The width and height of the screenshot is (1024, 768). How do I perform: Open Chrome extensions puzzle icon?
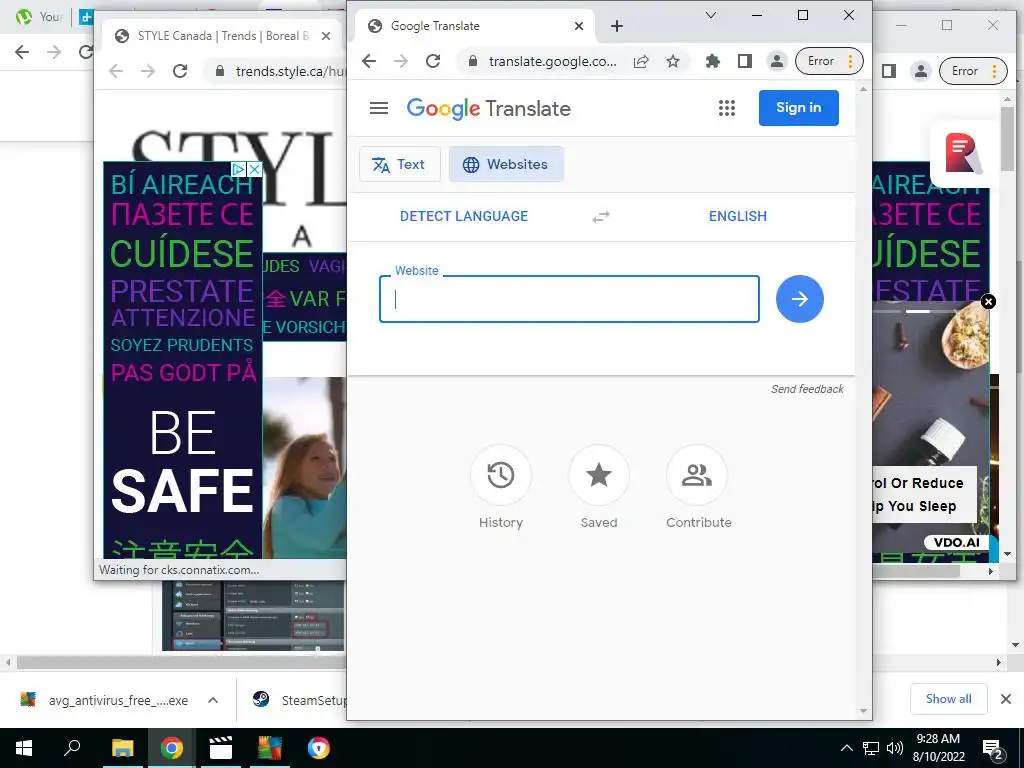(x=712, y=61)
